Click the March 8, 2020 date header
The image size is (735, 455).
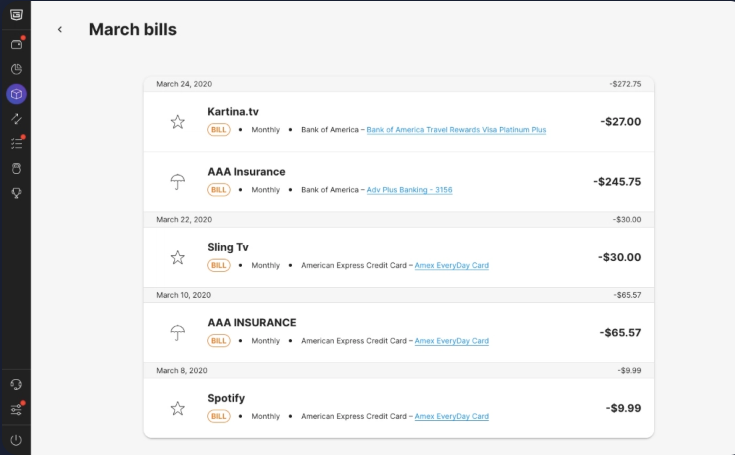point(181,370)
